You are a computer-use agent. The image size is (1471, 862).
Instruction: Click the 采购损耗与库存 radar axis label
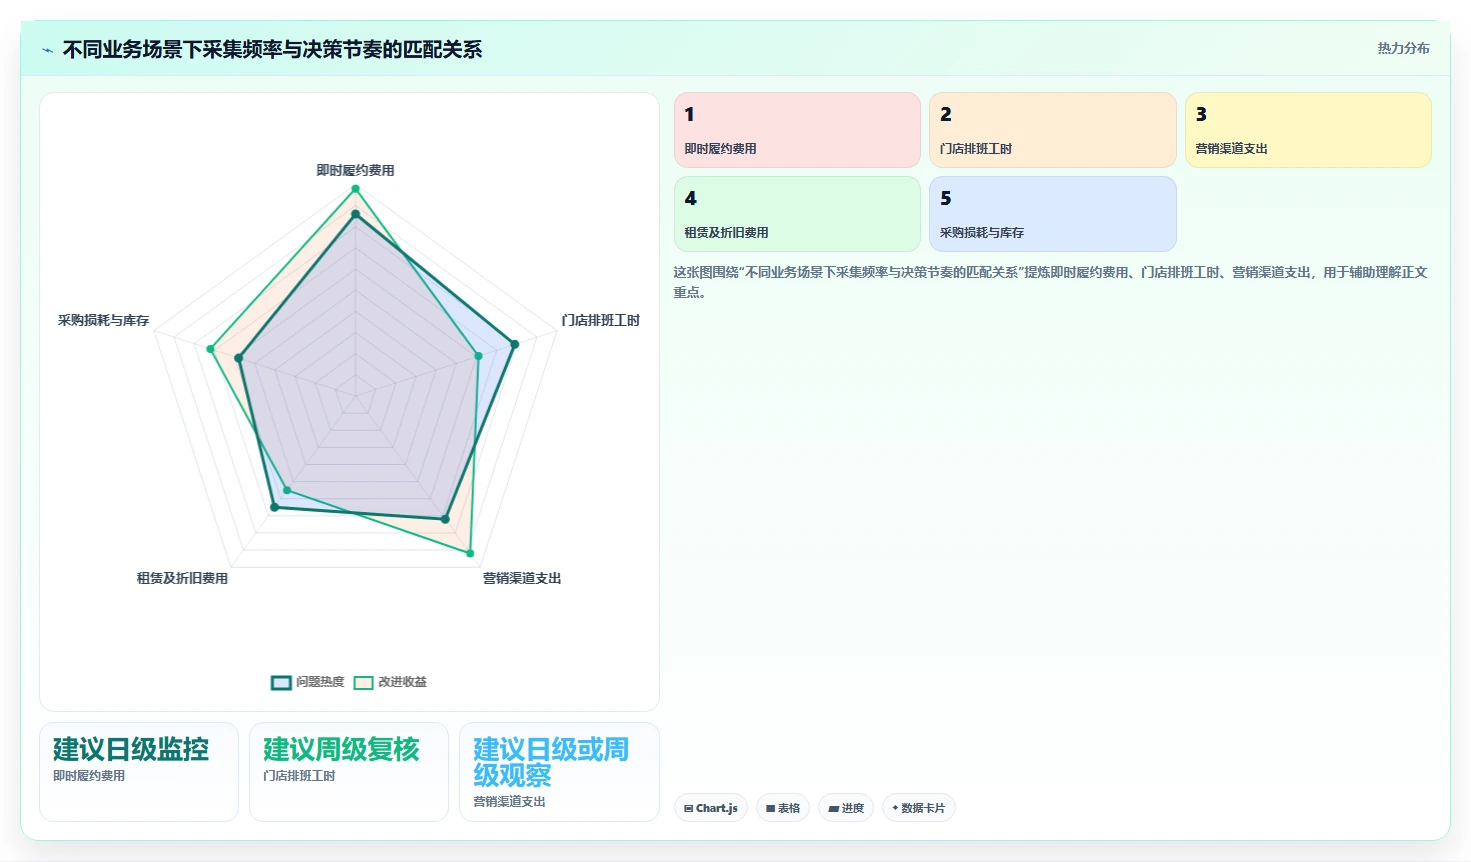coord(103,321)
